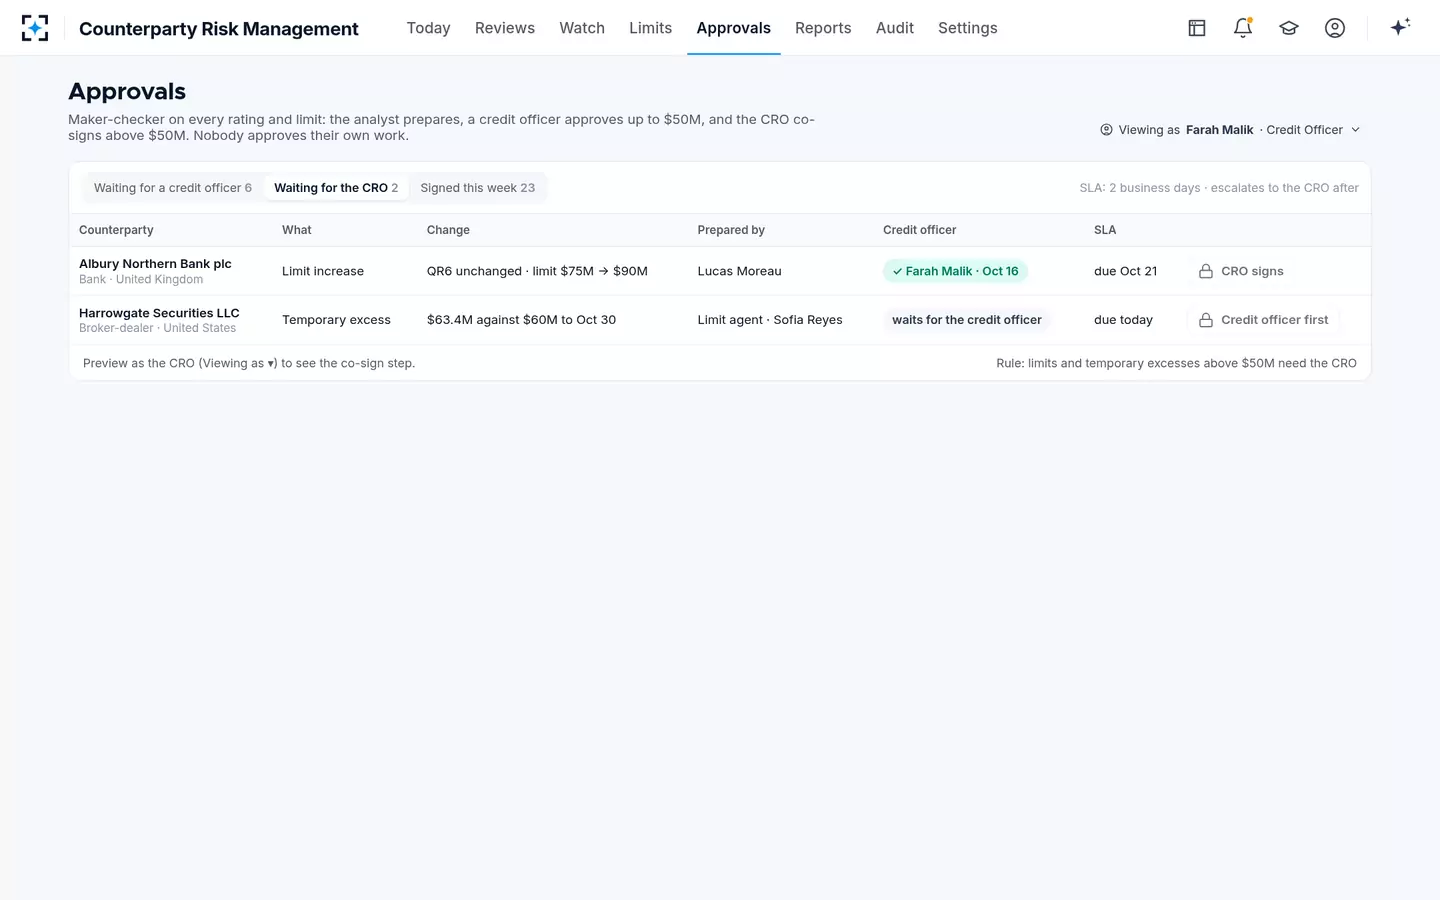The width and height of the screenshot is (1440, 900).
Task: Click the Counterparty Risk Management logo icon
Action: tap(35, 28)
